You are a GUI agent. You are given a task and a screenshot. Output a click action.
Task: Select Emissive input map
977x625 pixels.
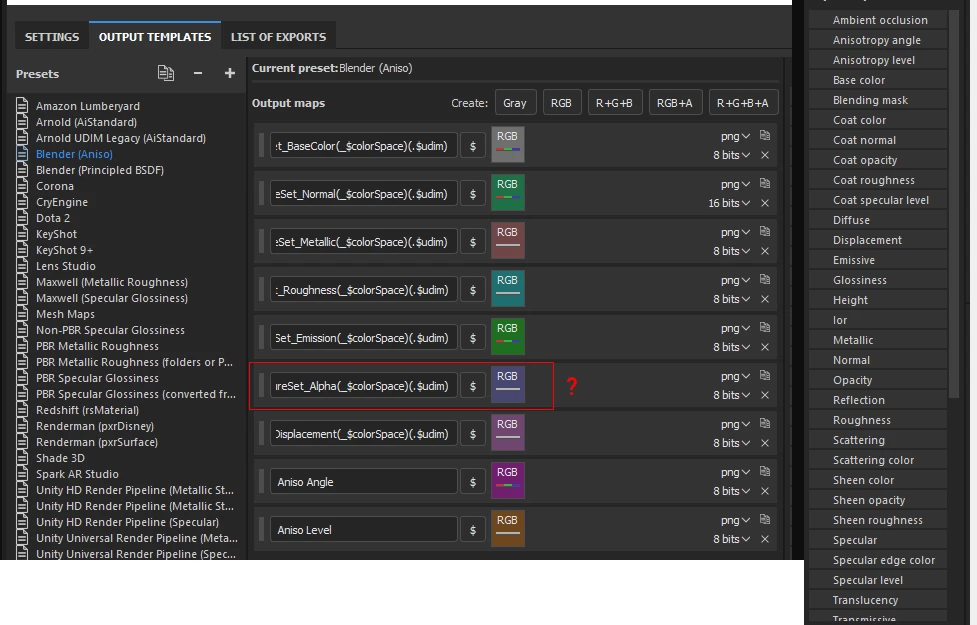pos(878,260)
